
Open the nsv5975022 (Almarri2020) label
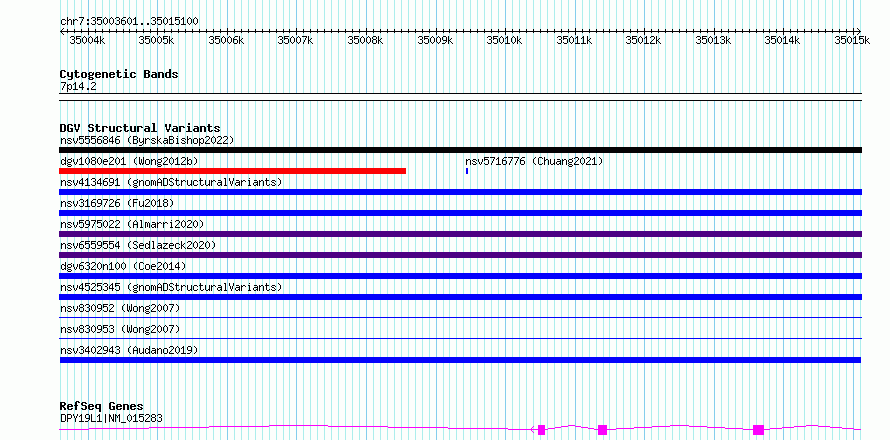pyautogui.click(x=132, y=224)
